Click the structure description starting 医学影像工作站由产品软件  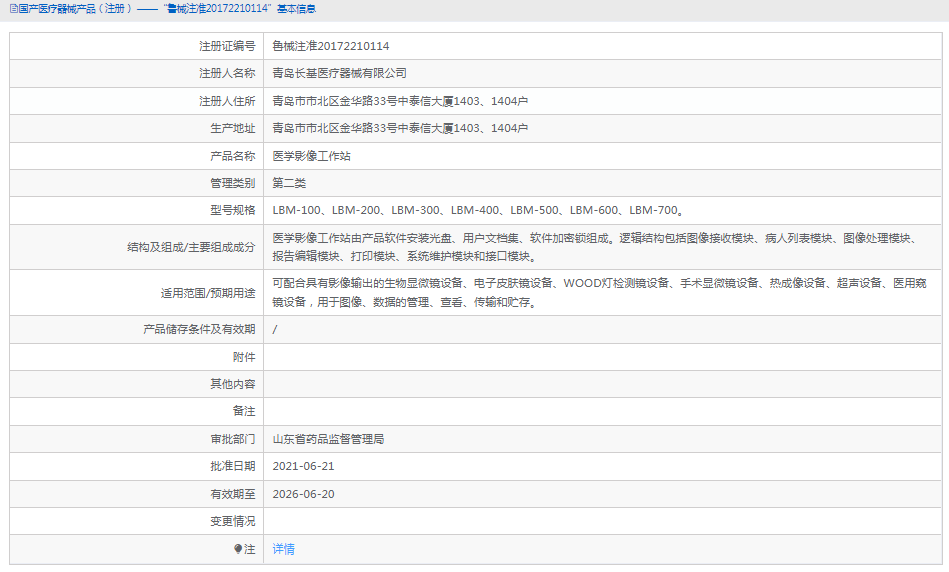click(596, 247)
